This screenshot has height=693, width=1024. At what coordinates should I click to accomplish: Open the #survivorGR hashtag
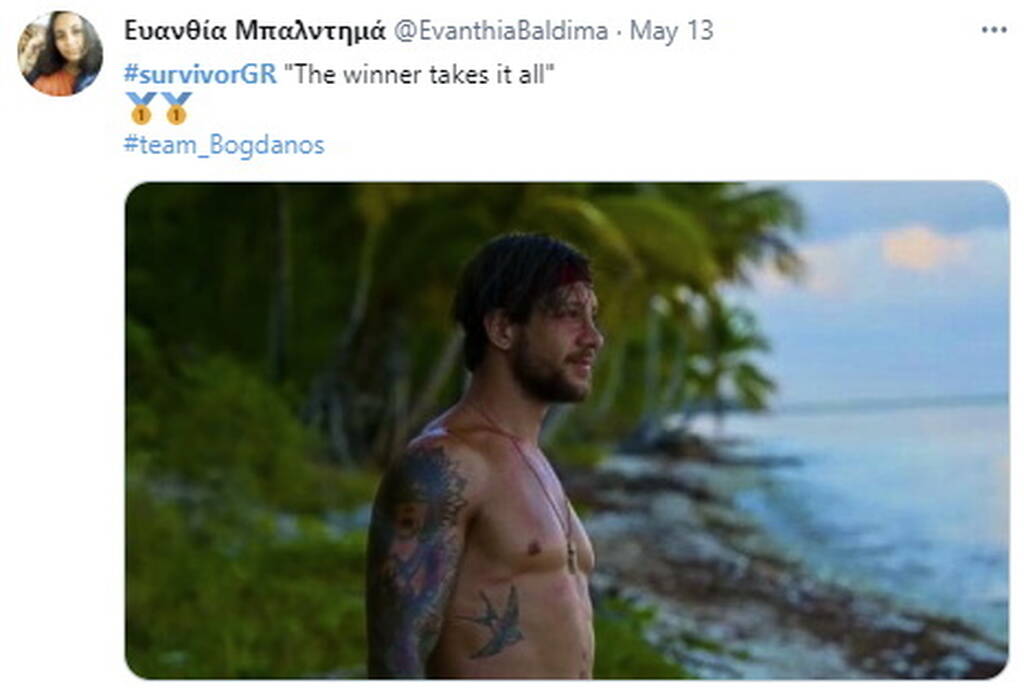pyautogui.click(x=200, y=74)
